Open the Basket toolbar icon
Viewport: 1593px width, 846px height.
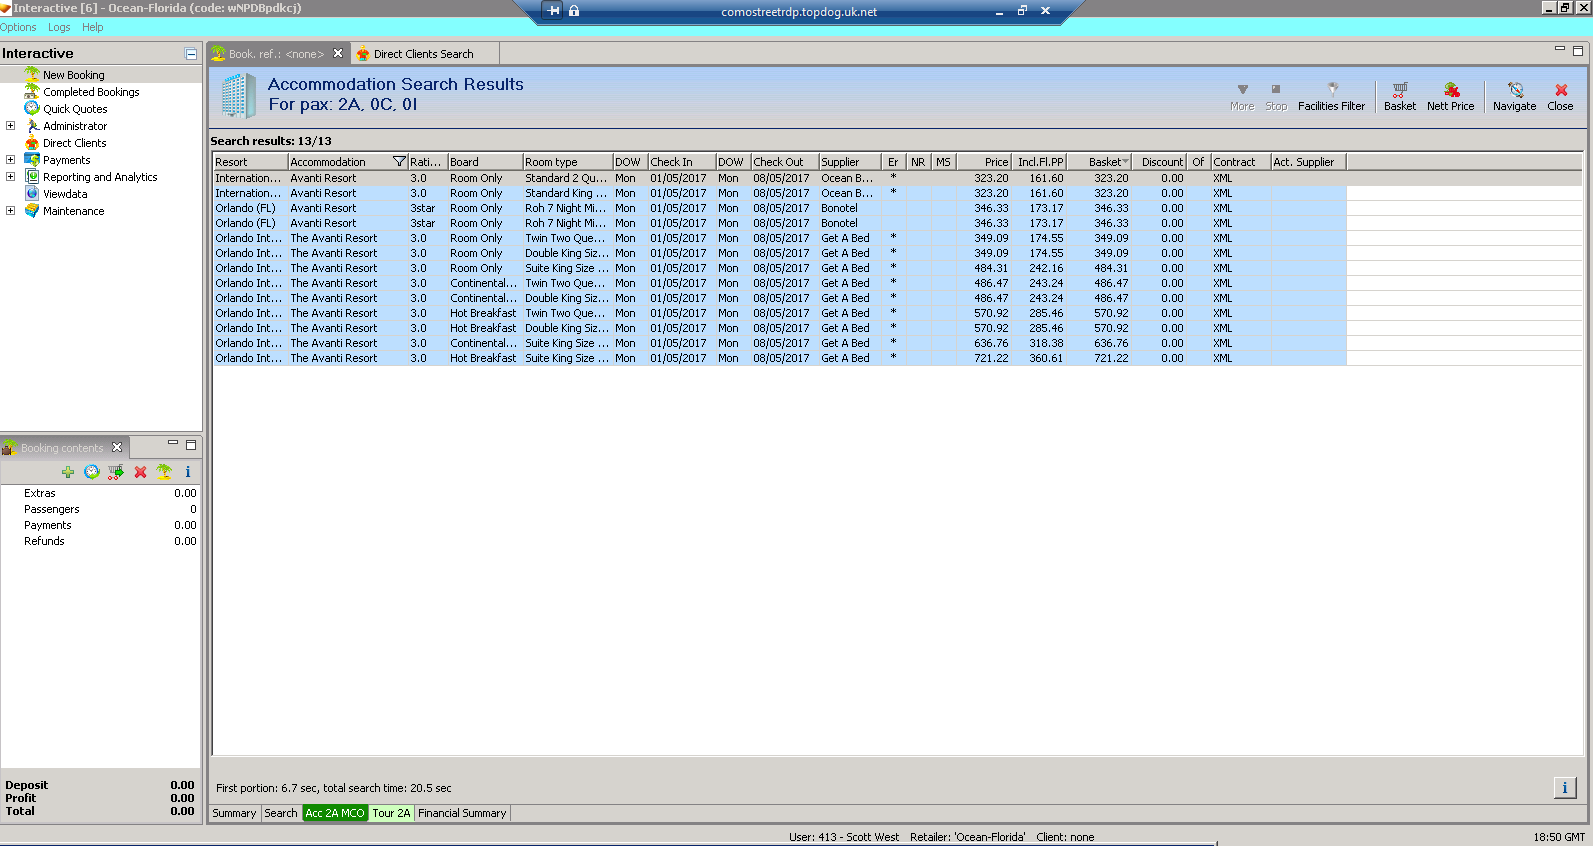pyautogui.click(x=1399, y=96)
